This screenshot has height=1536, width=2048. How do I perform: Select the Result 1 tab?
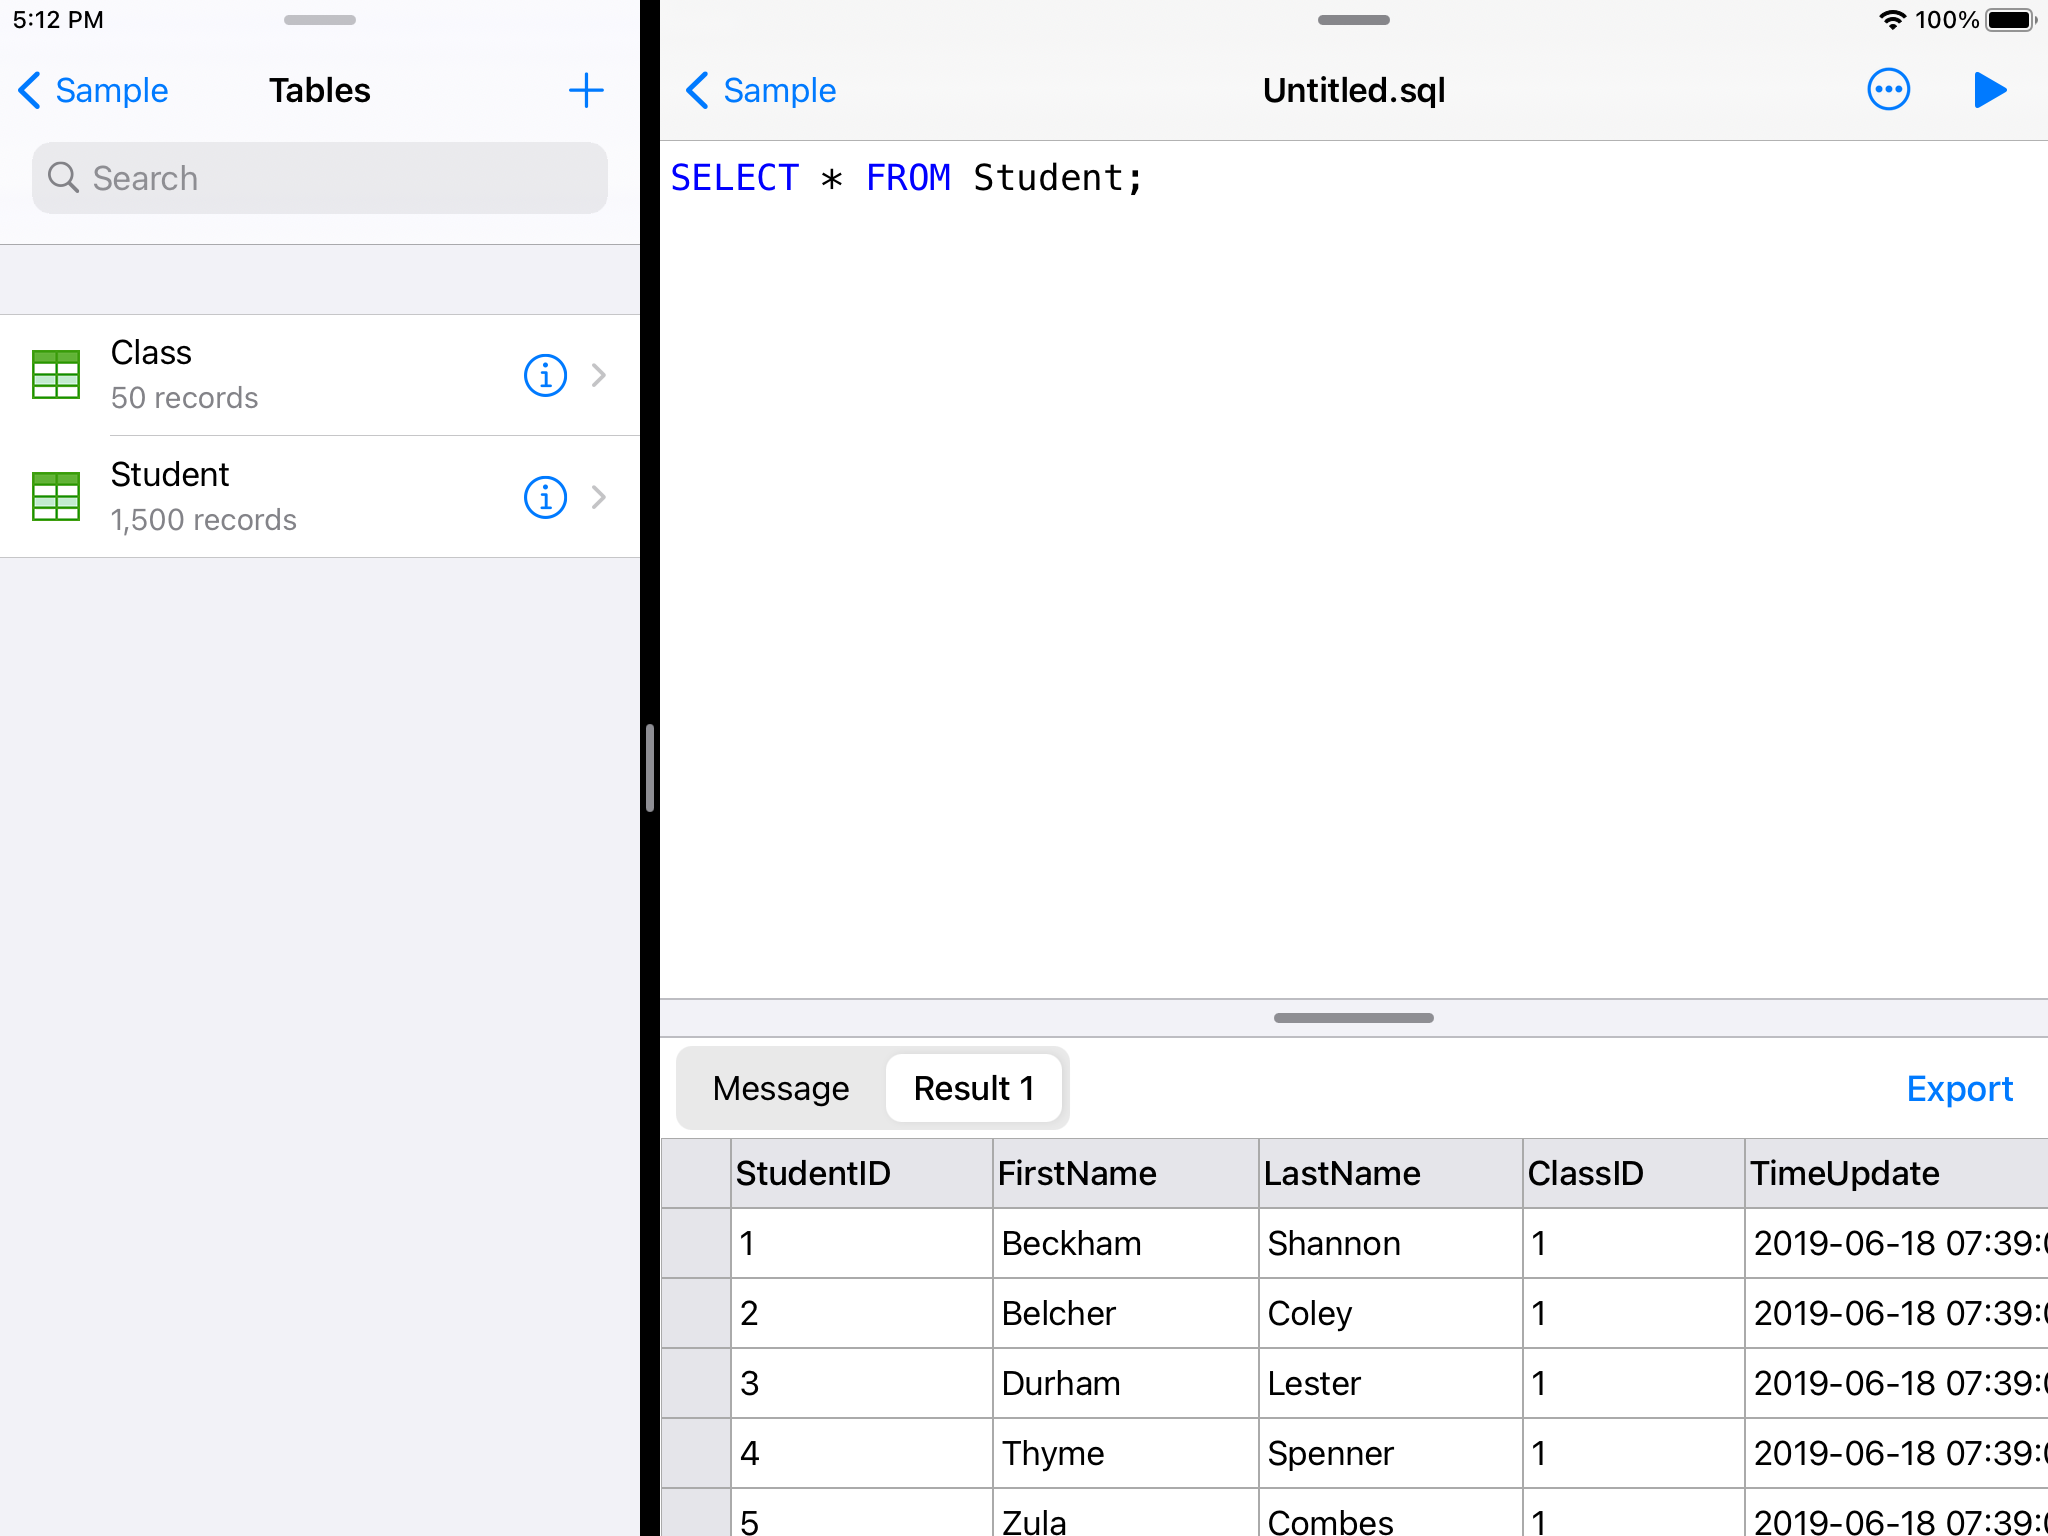click(x=973, y=1088)
